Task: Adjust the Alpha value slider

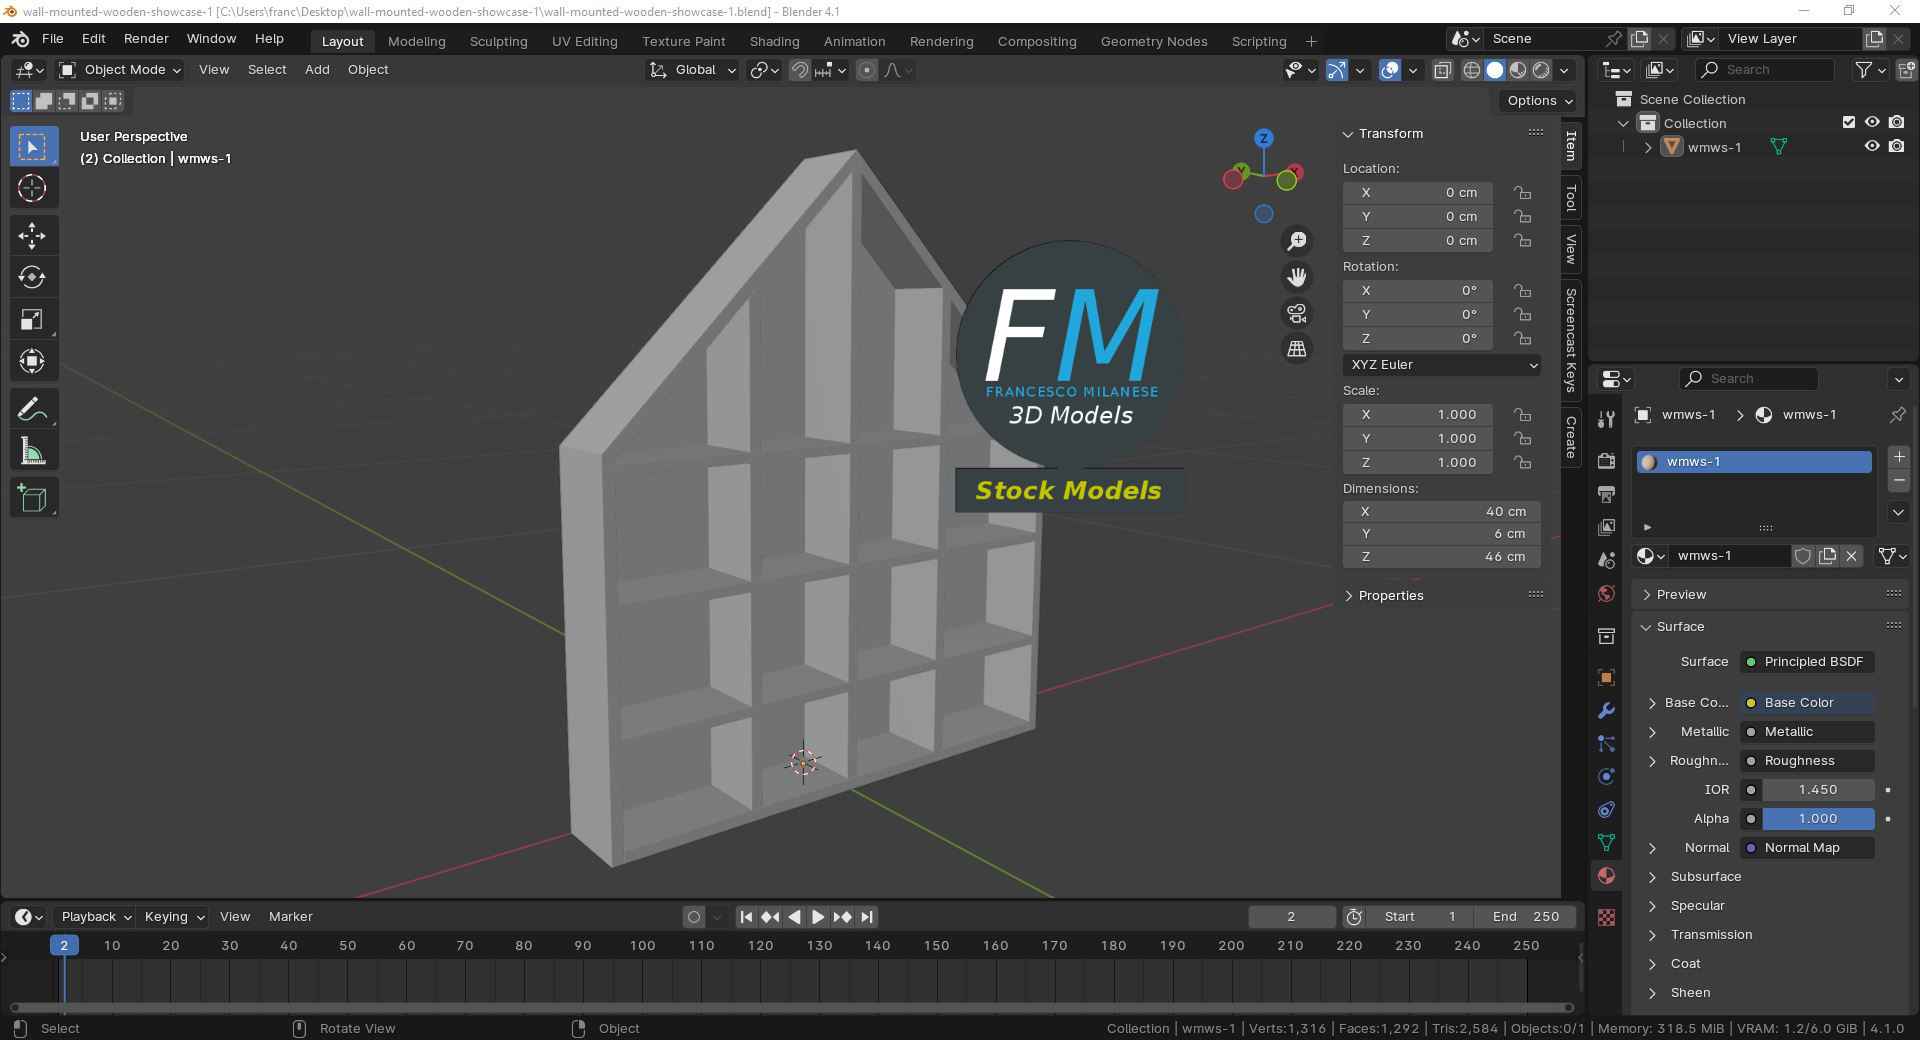Action: tap(1818, 819)
